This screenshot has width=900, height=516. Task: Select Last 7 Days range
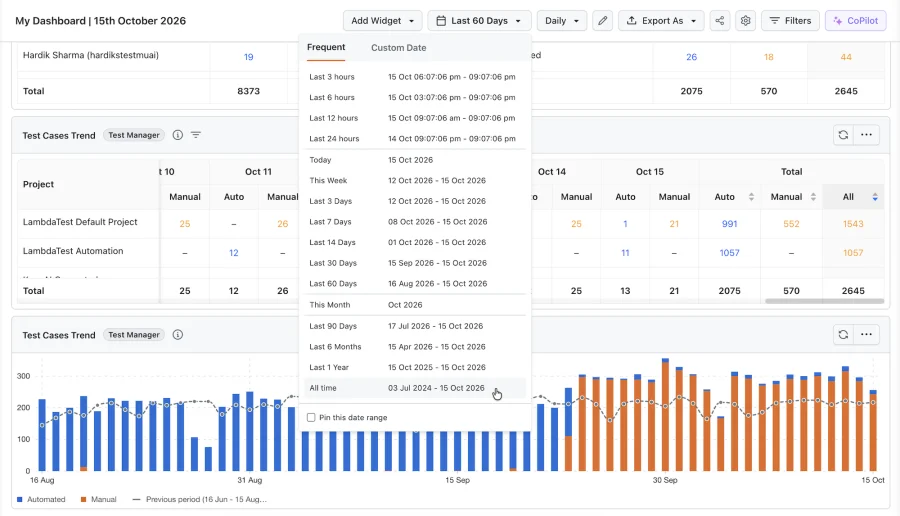(x=414, y=222)
